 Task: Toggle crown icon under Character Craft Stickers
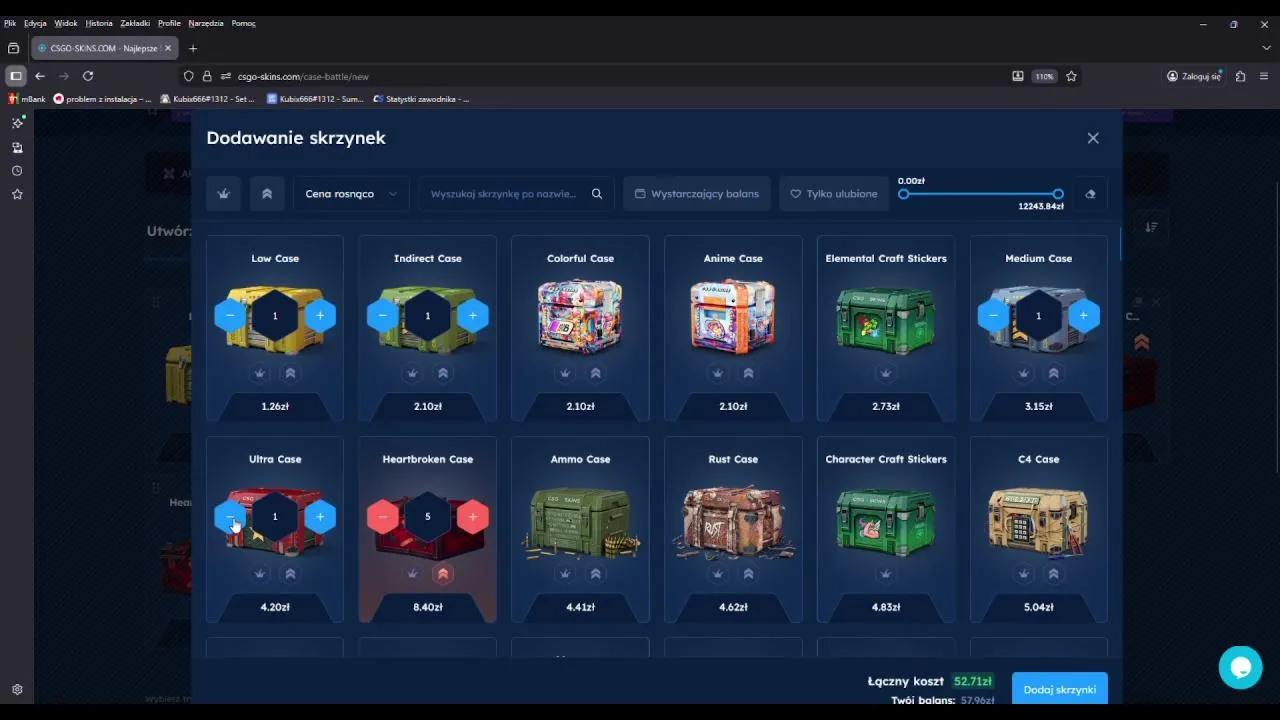886,574
